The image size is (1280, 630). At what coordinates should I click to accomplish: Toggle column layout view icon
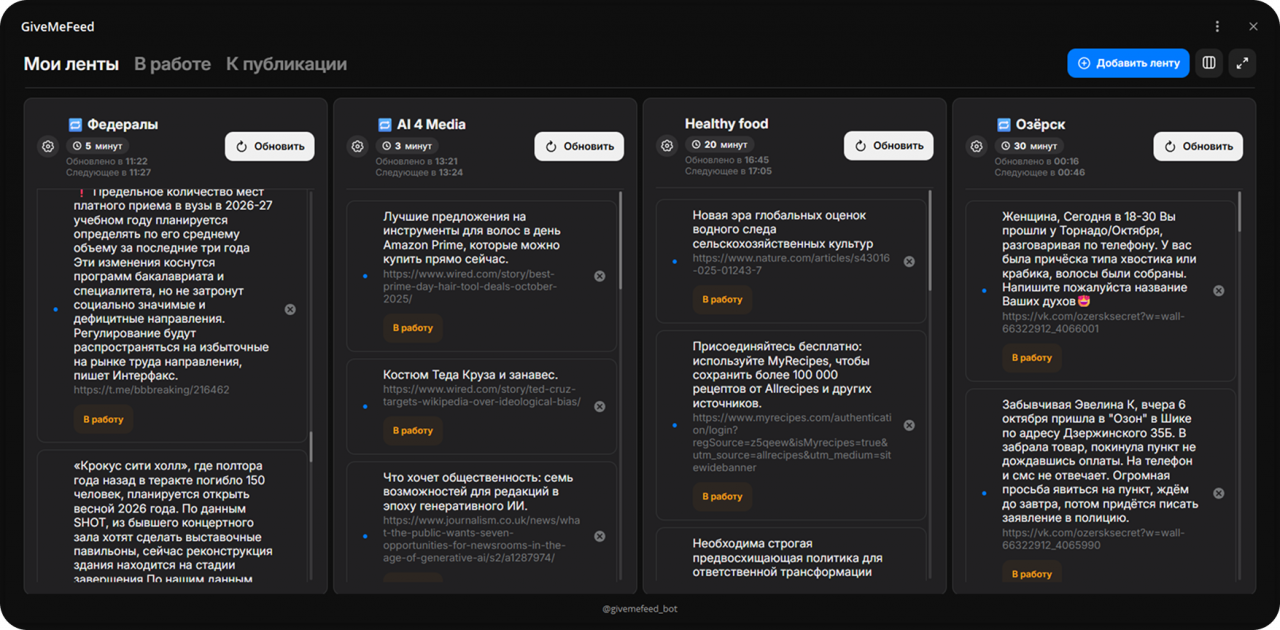(1209, 63)
